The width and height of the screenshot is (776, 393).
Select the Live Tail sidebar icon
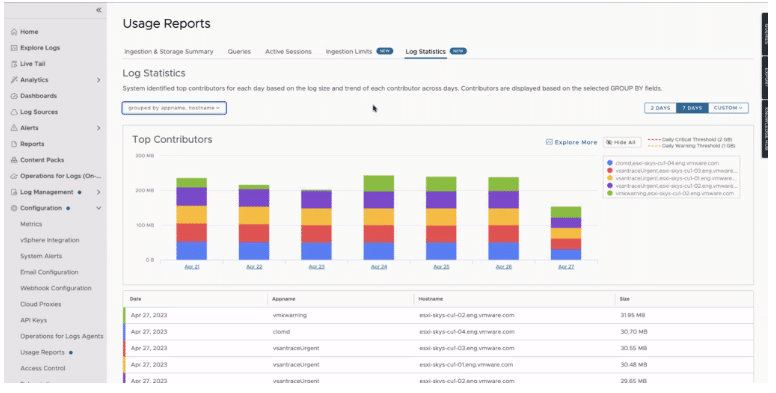pos(14,64)
